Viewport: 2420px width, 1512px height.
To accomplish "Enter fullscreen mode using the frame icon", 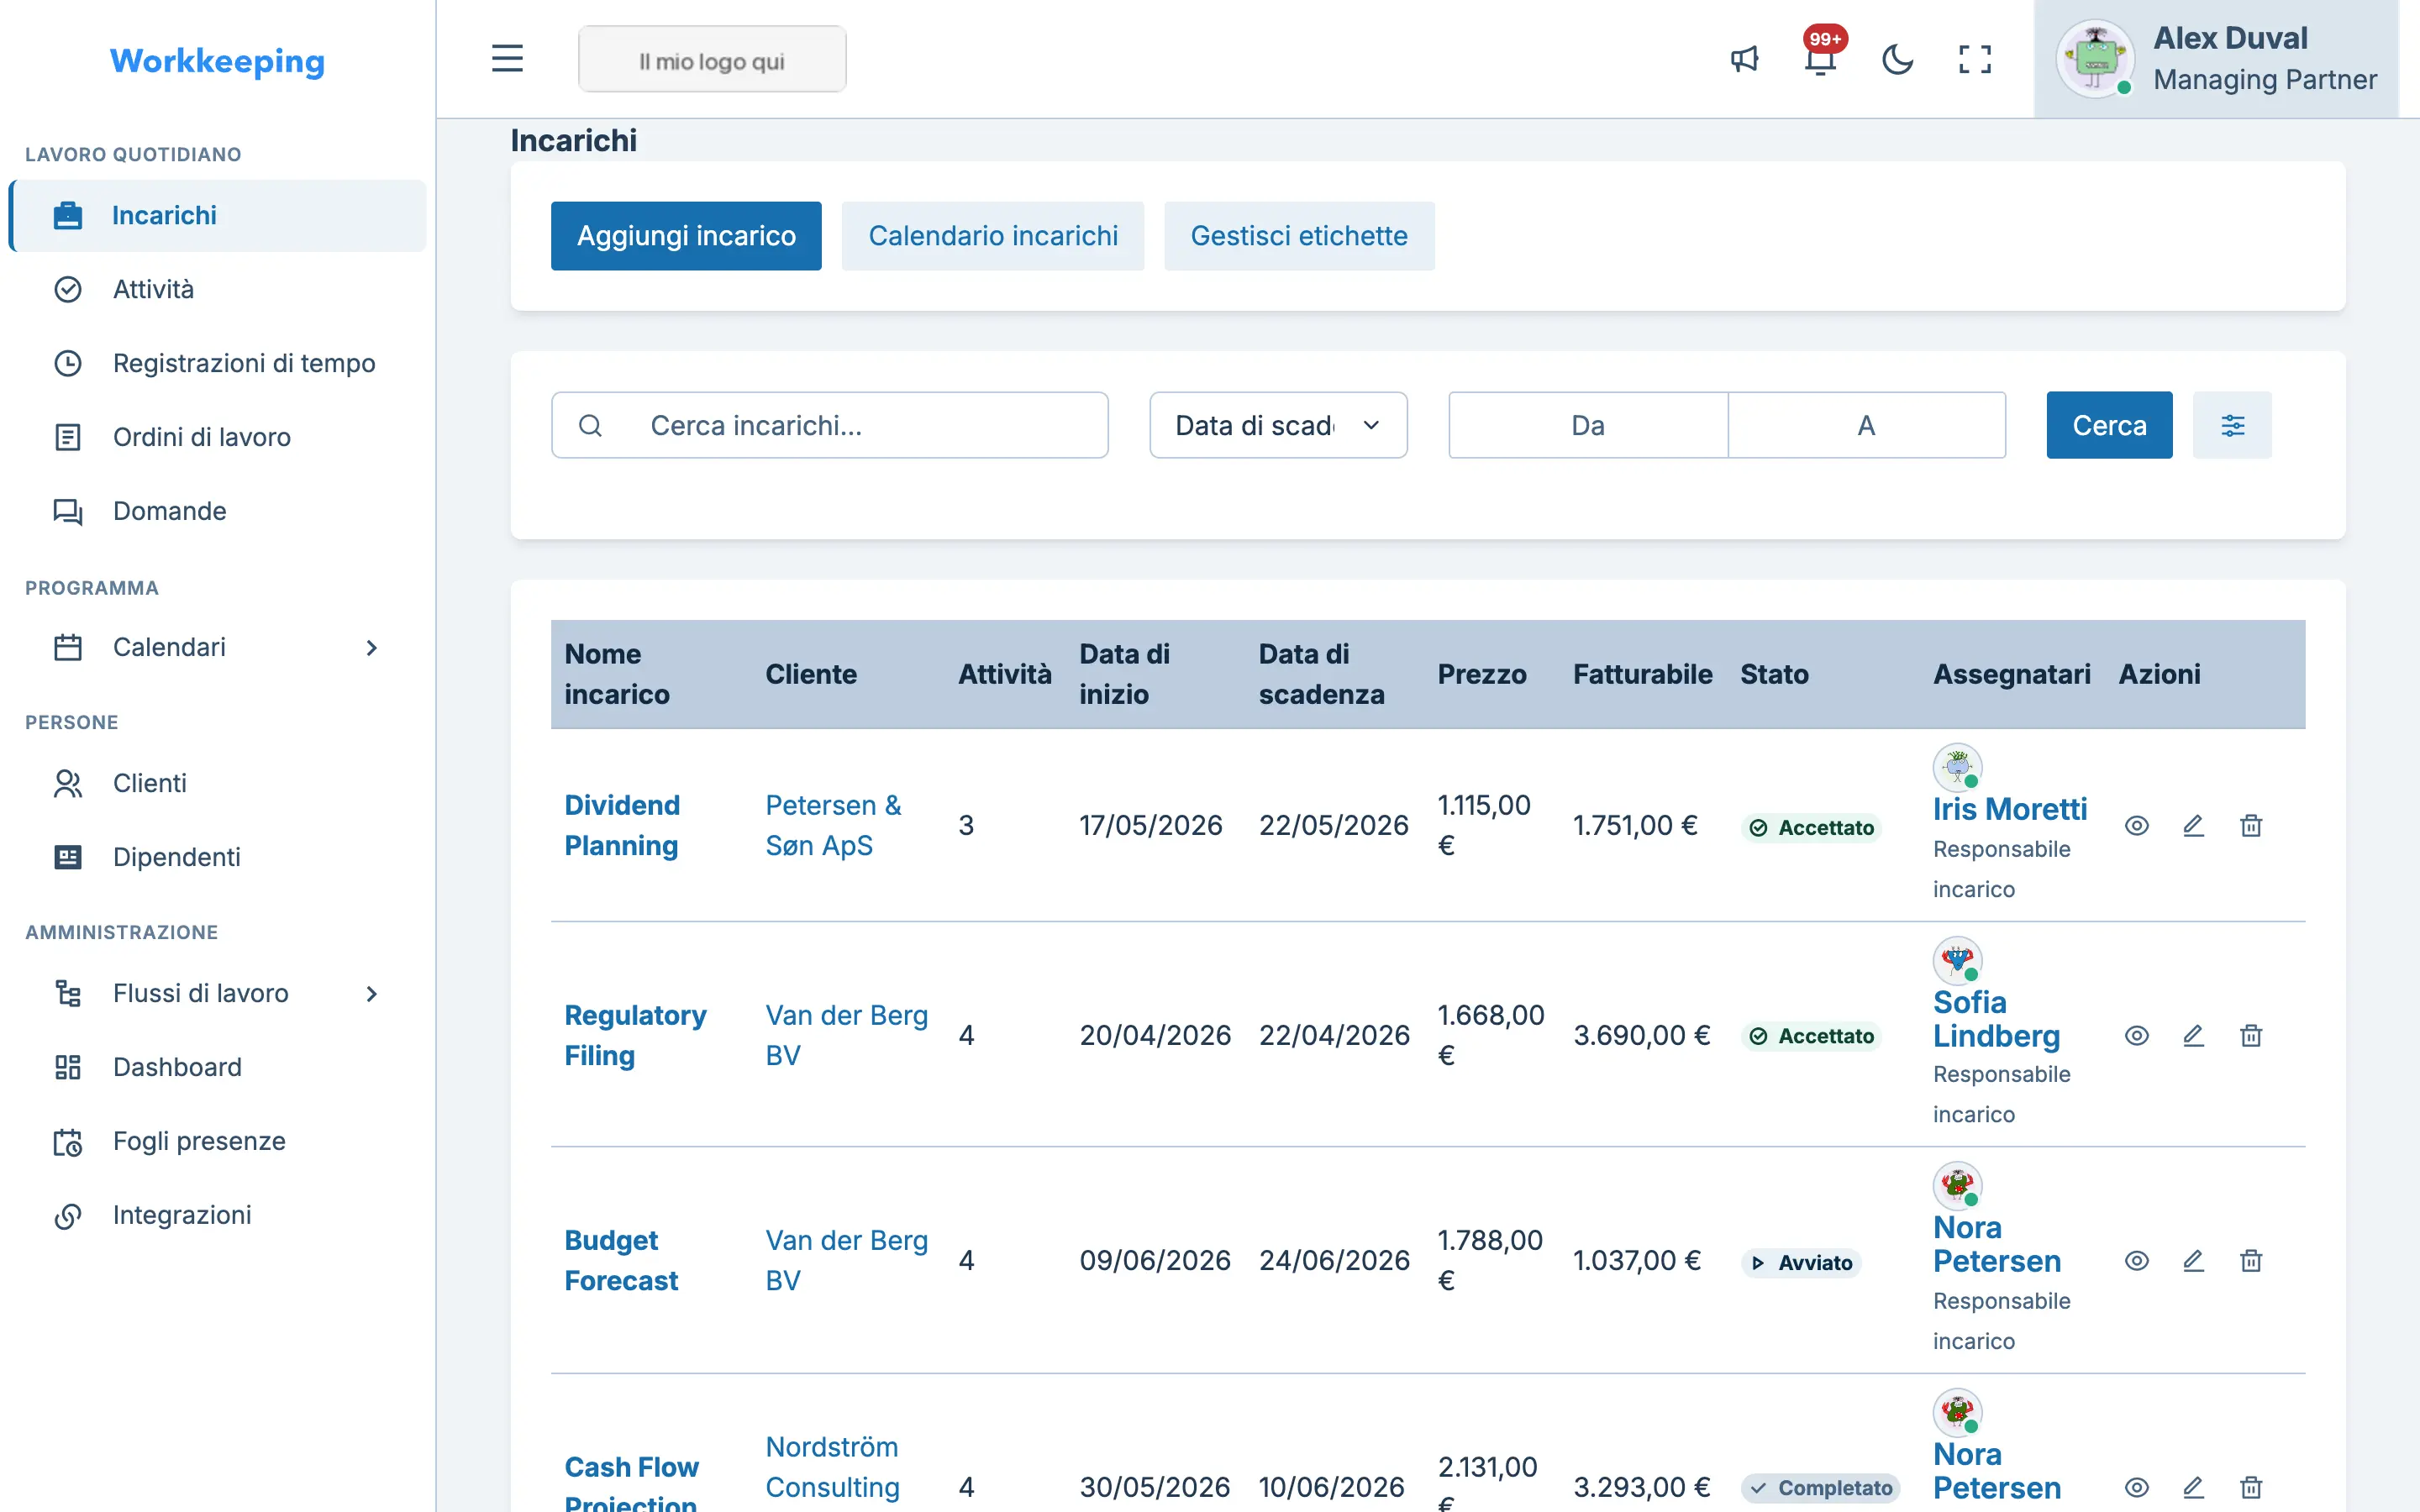I will (x=1974, y=59).
